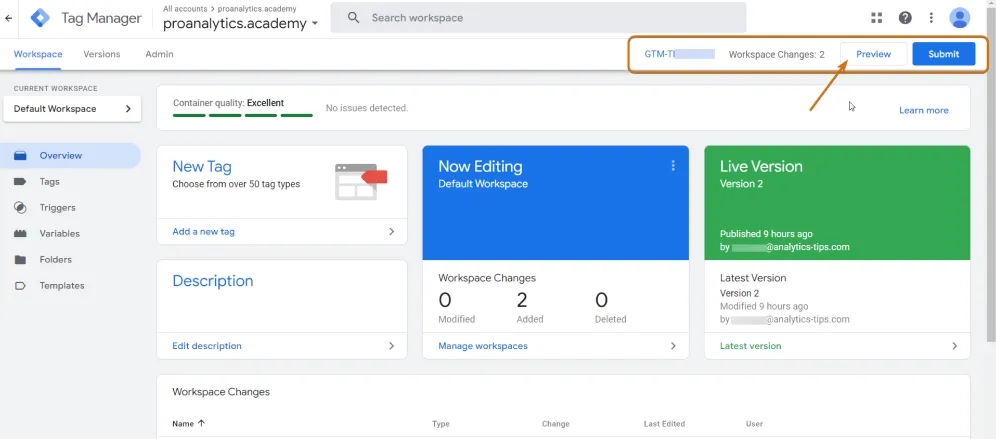This screenshot has width=996, height=439.
Task: Click chevron next to Add a new tag
Action: pos(391,232)
